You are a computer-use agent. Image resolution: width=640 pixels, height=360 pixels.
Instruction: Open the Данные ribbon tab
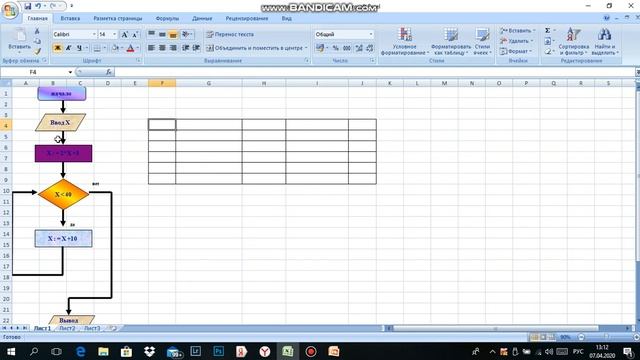click(202, 18)
